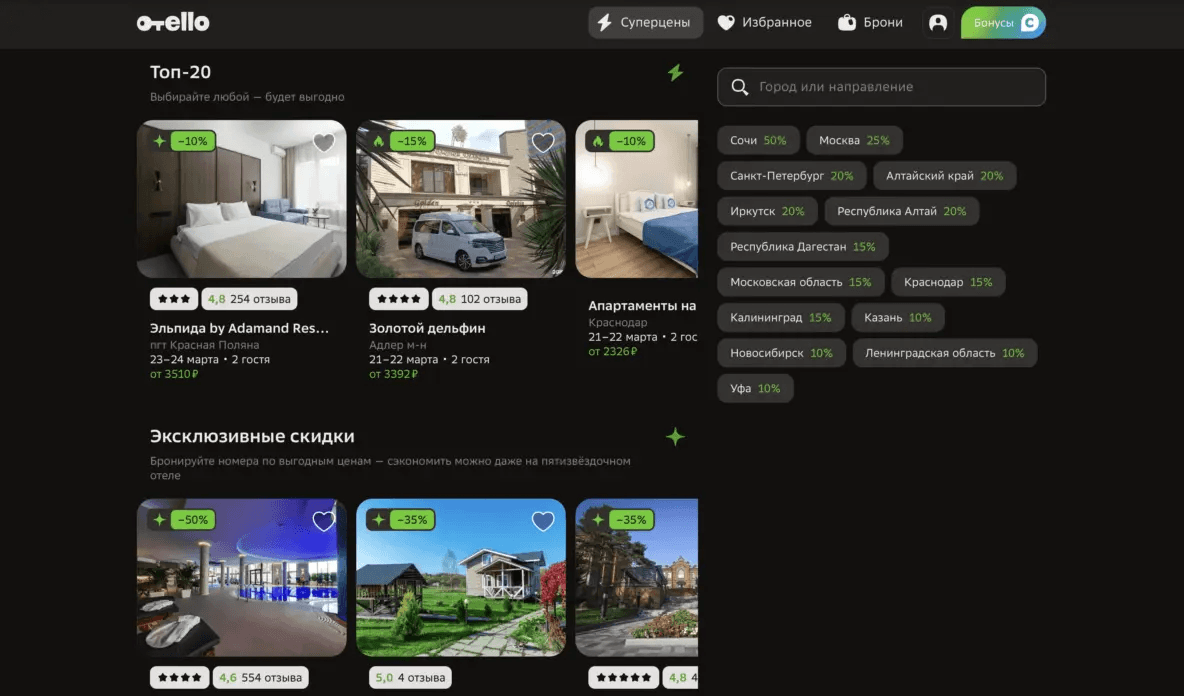
Task: Open the user profile icon
Action: coord(938,23)
